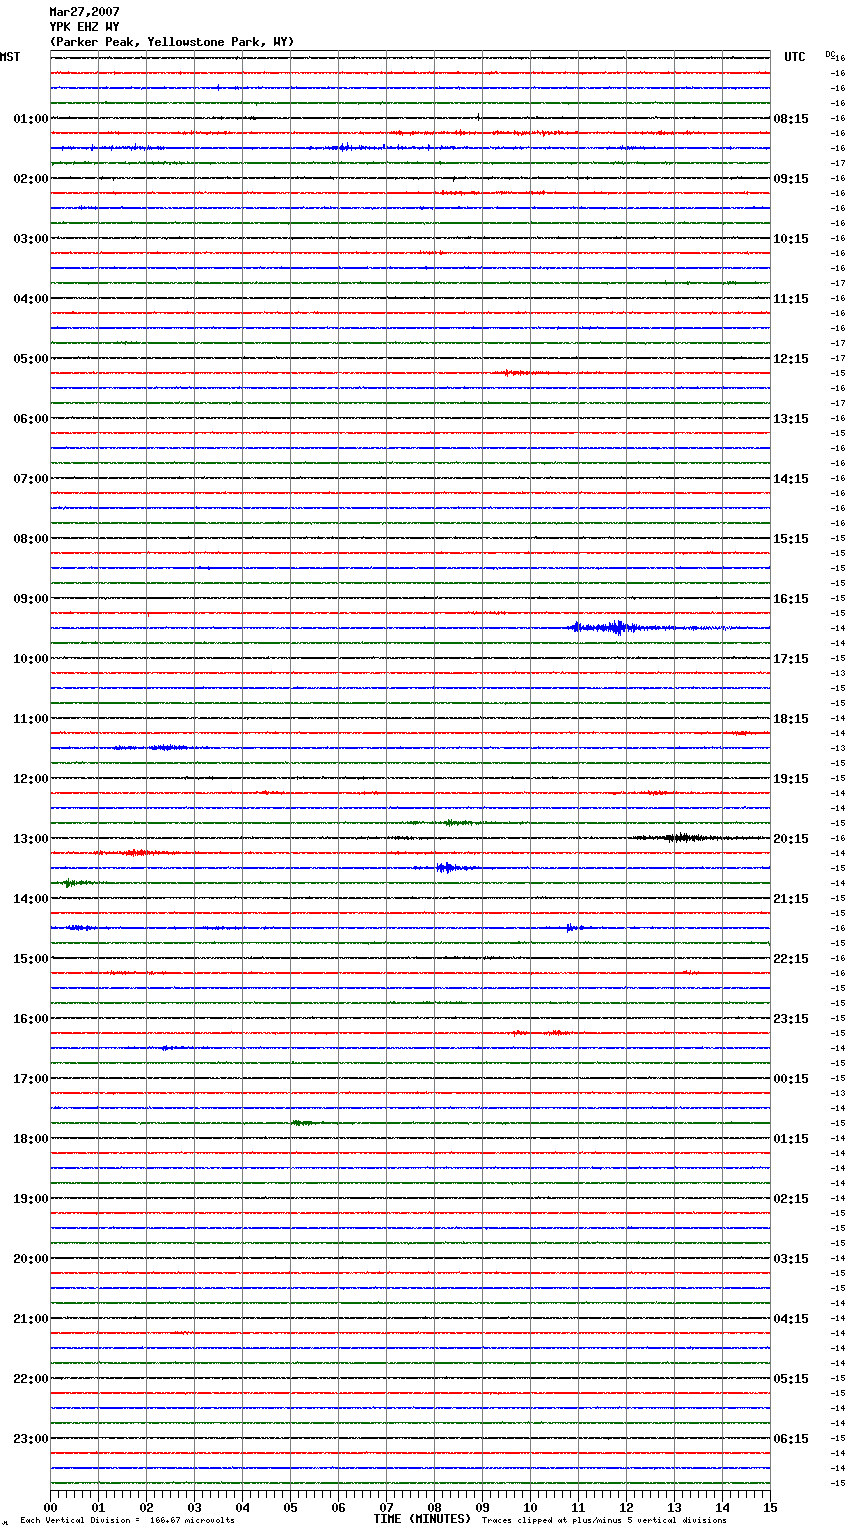Image resolution: width=850 pixels, height=1534 pixels.
Task: Click the "22:00" MST time label
Action: pyautogui.click(x=31, y=1379)
